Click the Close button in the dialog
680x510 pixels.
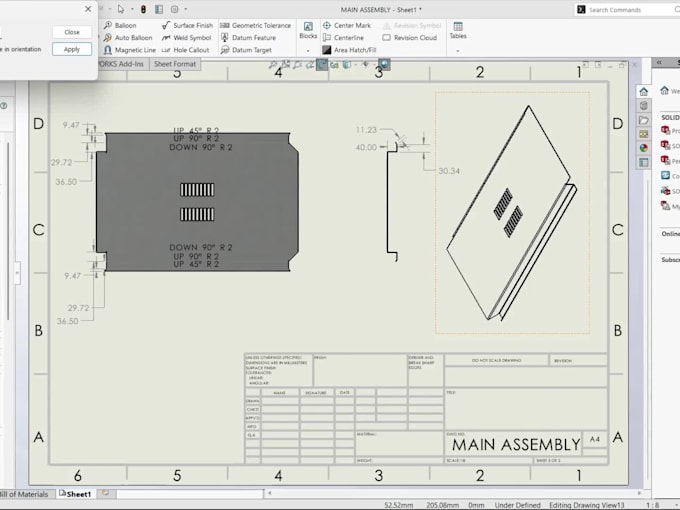tap(72, 32)
